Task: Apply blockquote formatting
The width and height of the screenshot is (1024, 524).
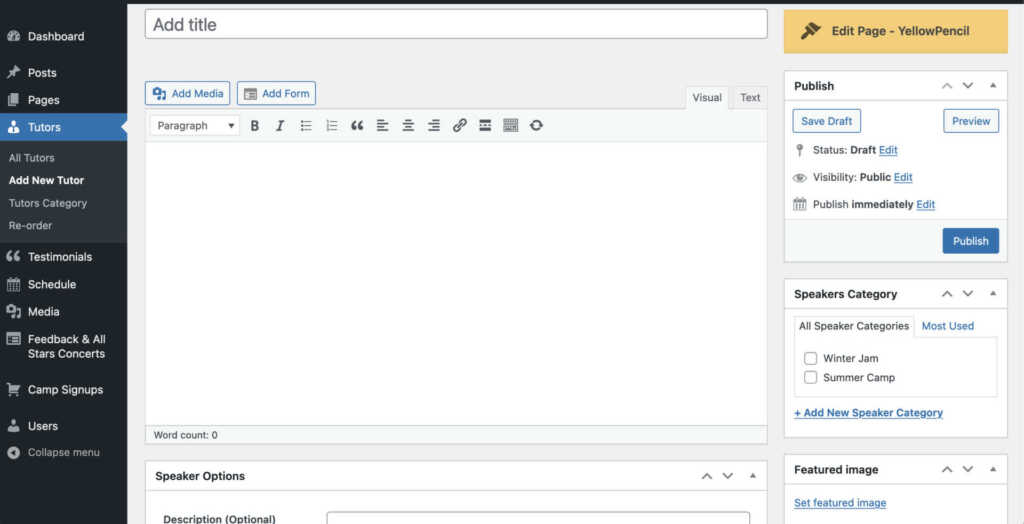Action: click(x=357, y=125)
